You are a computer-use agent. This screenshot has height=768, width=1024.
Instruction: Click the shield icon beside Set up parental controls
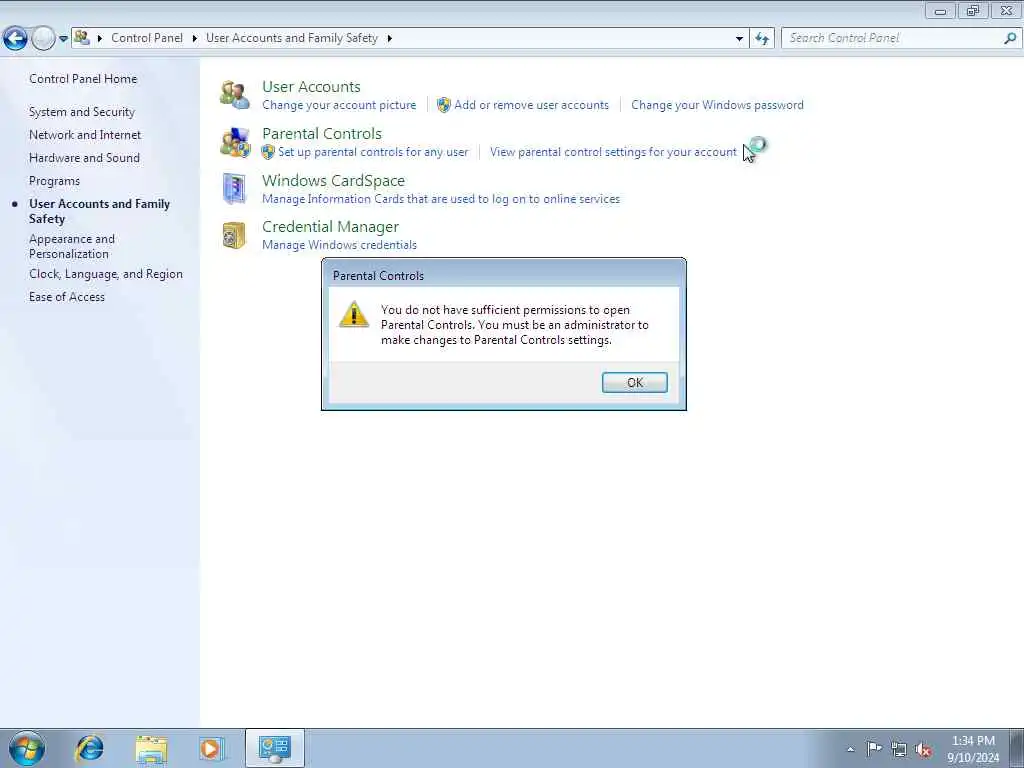[268, 152]
